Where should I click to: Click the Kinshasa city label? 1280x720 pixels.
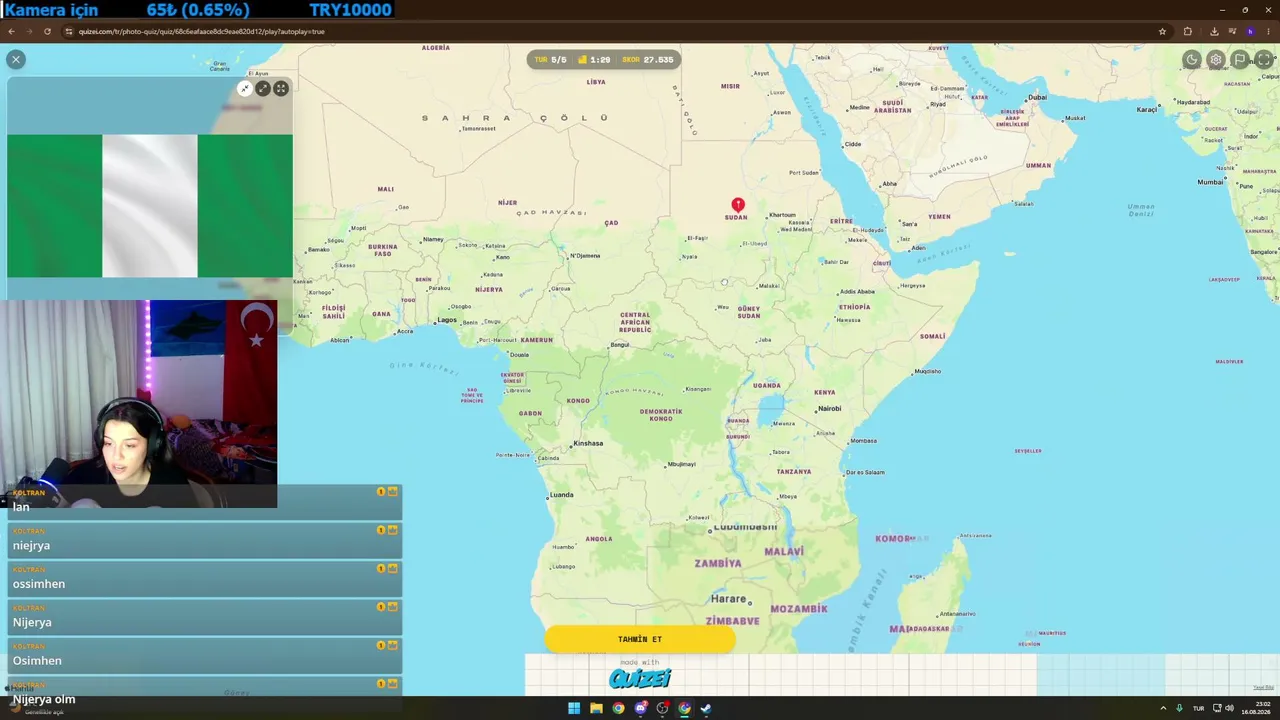point(587,443)
